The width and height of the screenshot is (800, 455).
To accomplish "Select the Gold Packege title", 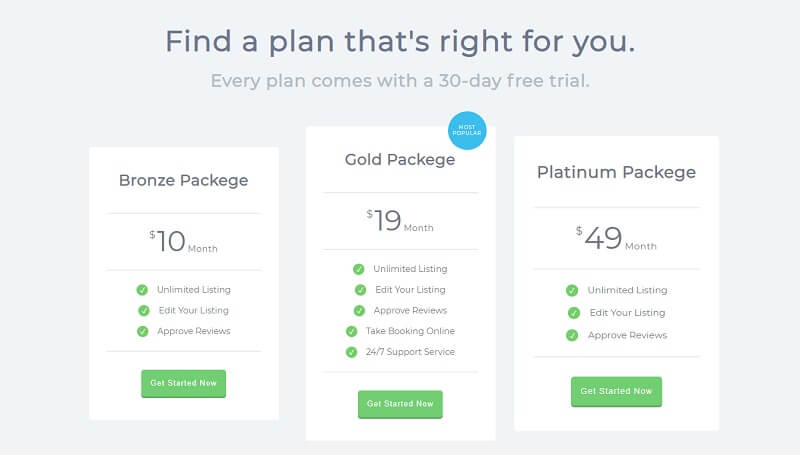I will coord(400,160).
